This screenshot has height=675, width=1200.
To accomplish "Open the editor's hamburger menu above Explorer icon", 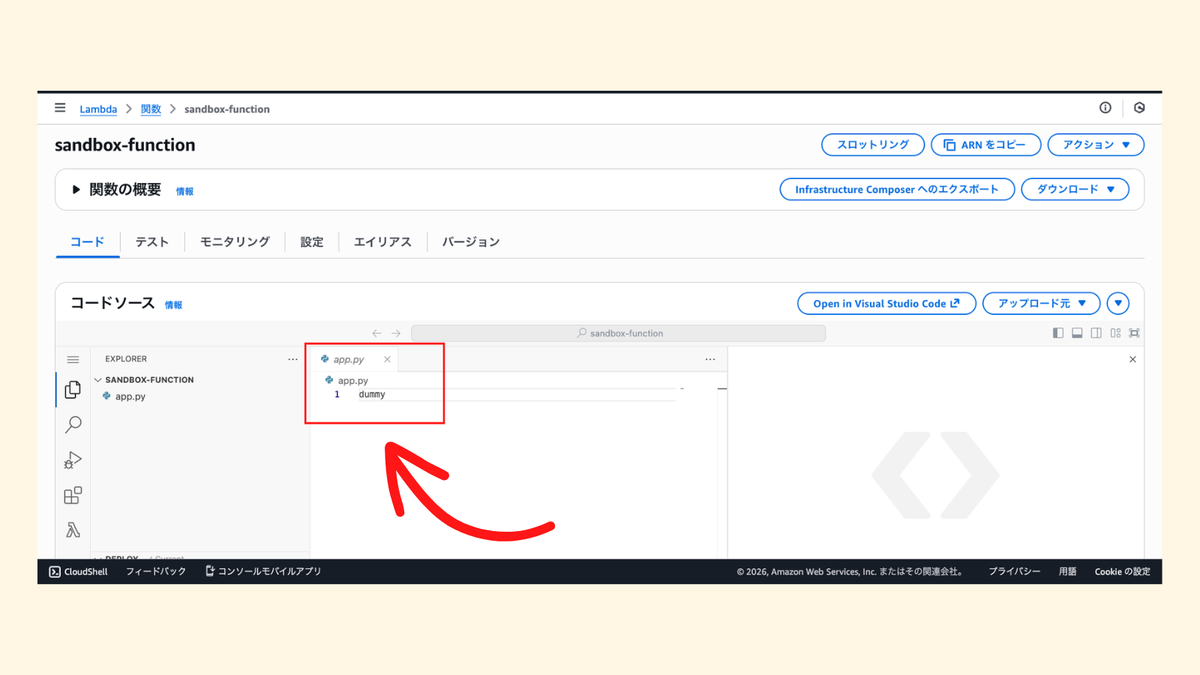I will pos(73,359).
